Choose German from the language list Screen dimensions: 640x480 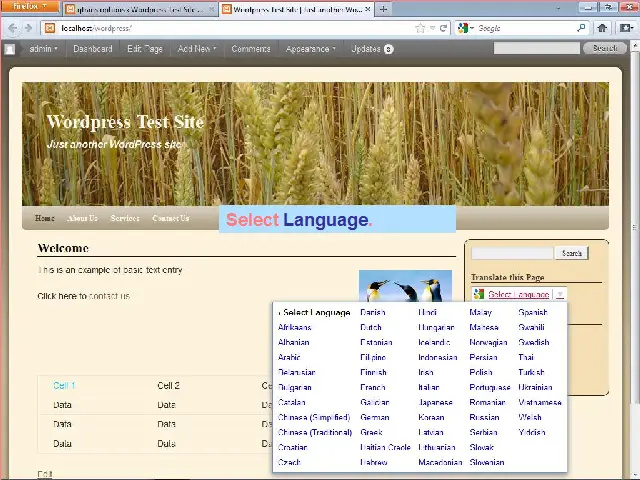375,417
